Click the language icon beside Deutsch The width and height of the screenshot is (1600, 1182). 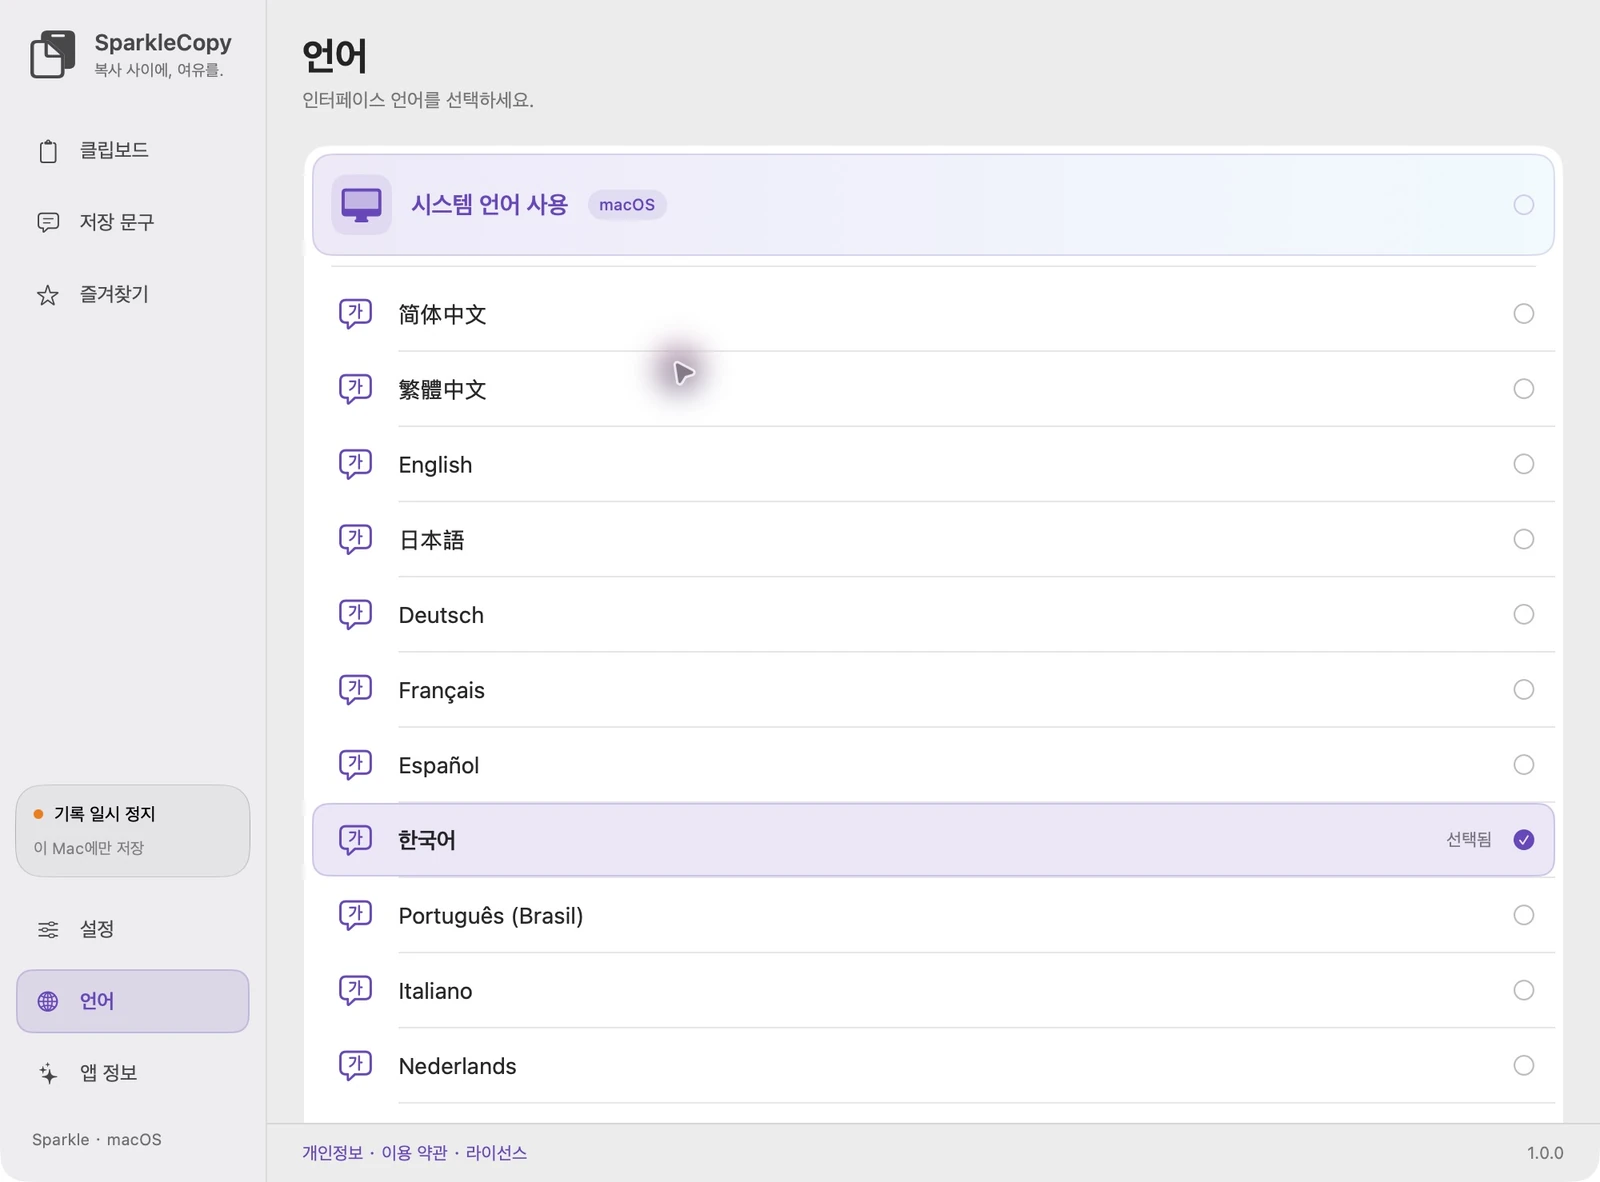355,614
